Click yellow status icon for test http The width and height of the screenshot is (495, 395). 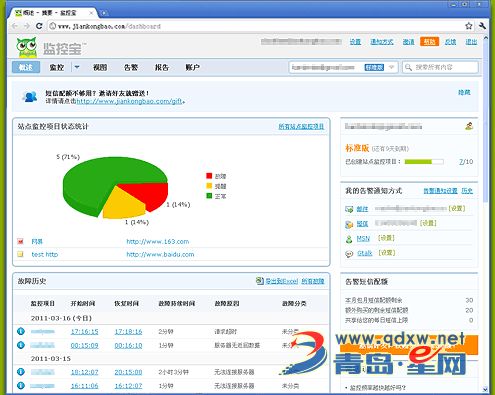[x=20, y=254]
